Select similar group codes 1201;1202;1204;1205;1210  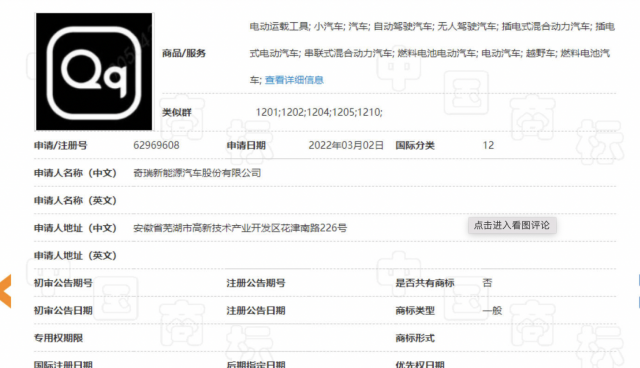tap(319, 112)
